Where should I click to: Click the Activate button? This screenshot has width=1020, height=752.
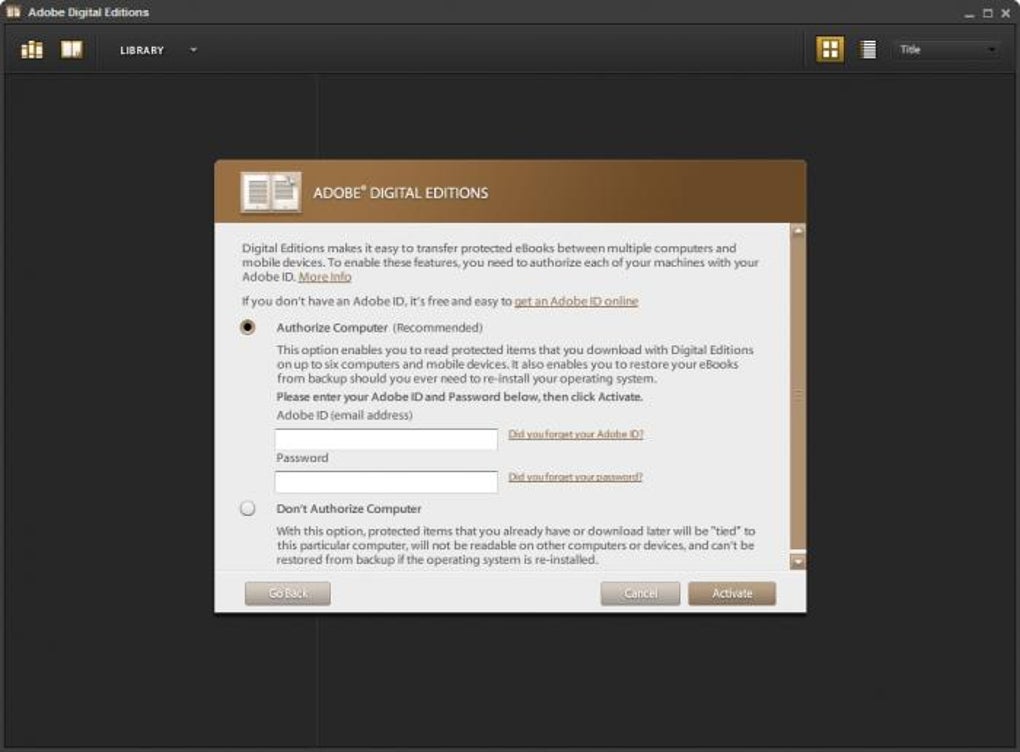(731, 592)
